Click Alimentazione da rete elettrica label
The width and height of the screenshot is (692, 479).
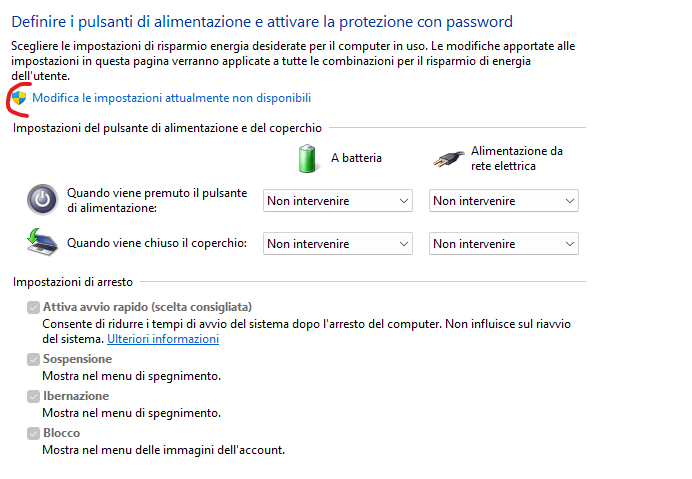coord(517,158)
